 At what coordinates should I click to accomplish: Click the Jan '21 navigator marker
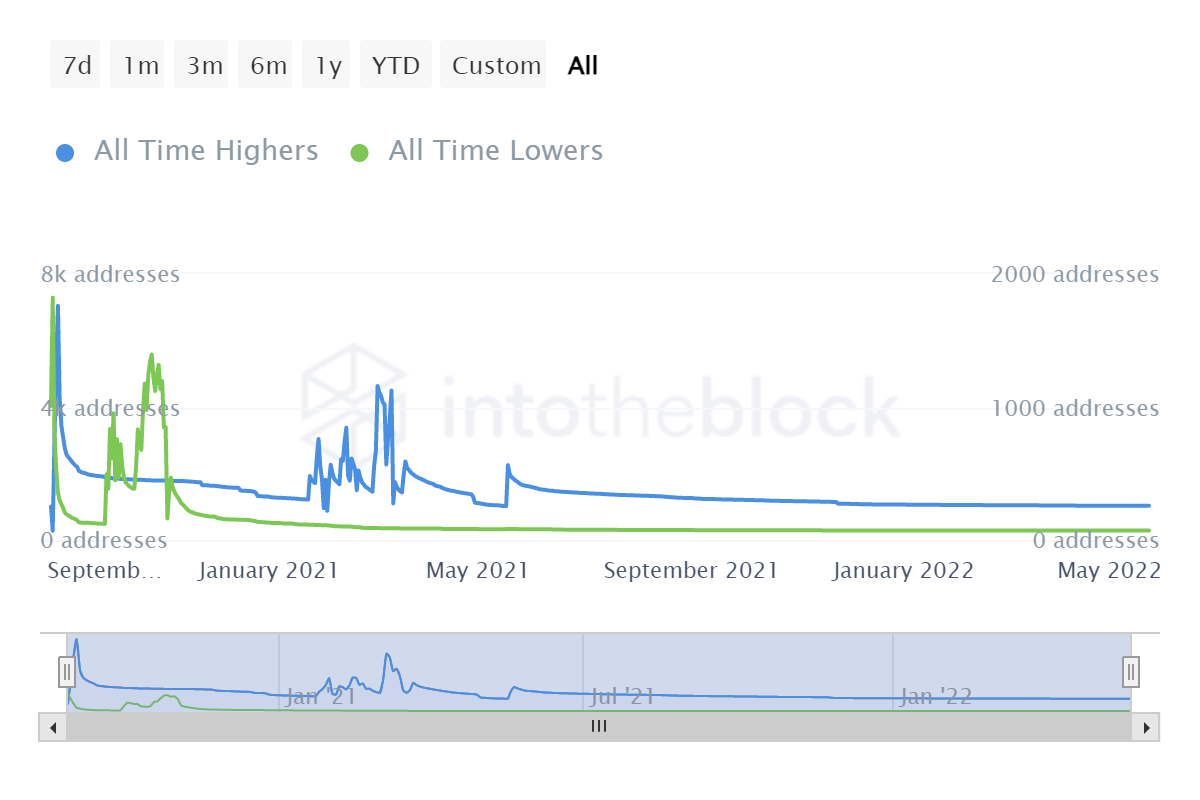coord(320,696)
